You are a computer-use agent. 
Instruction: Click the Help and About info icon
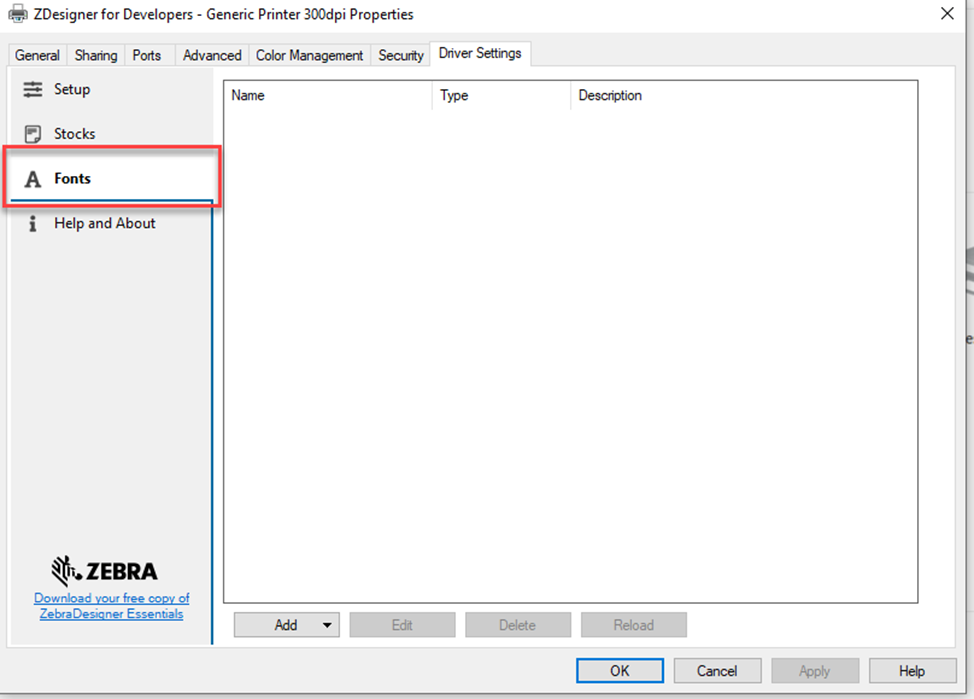(x=31, y=223)
